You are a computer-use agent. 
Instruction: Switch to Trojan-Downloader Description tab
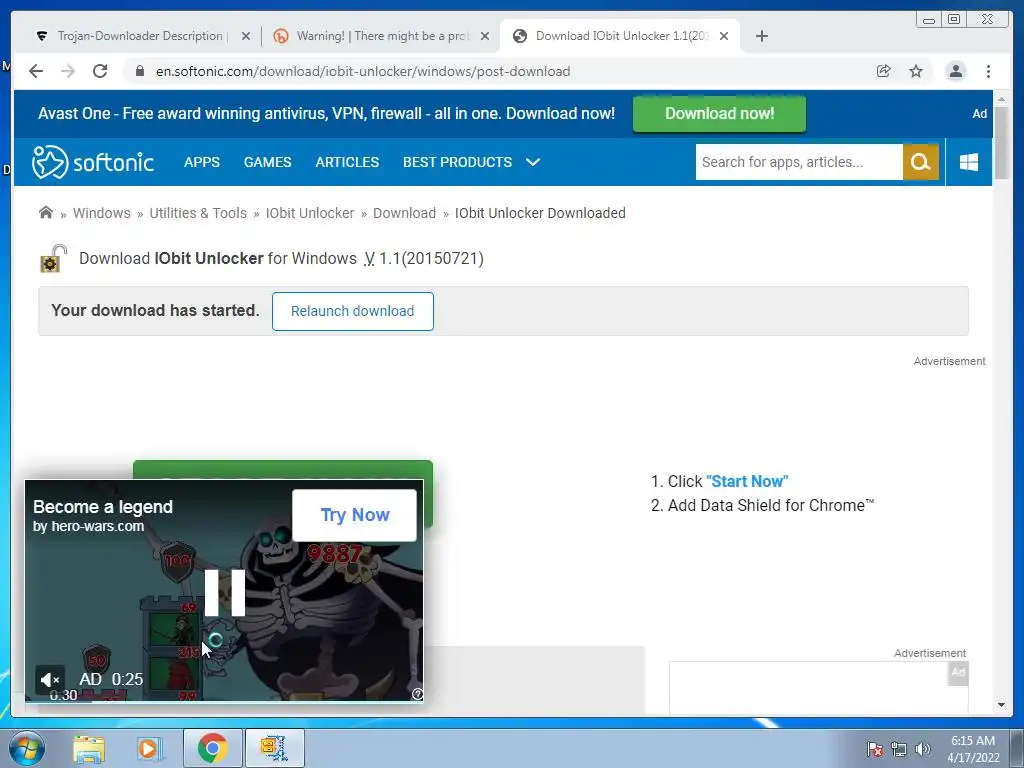point(139,36)
